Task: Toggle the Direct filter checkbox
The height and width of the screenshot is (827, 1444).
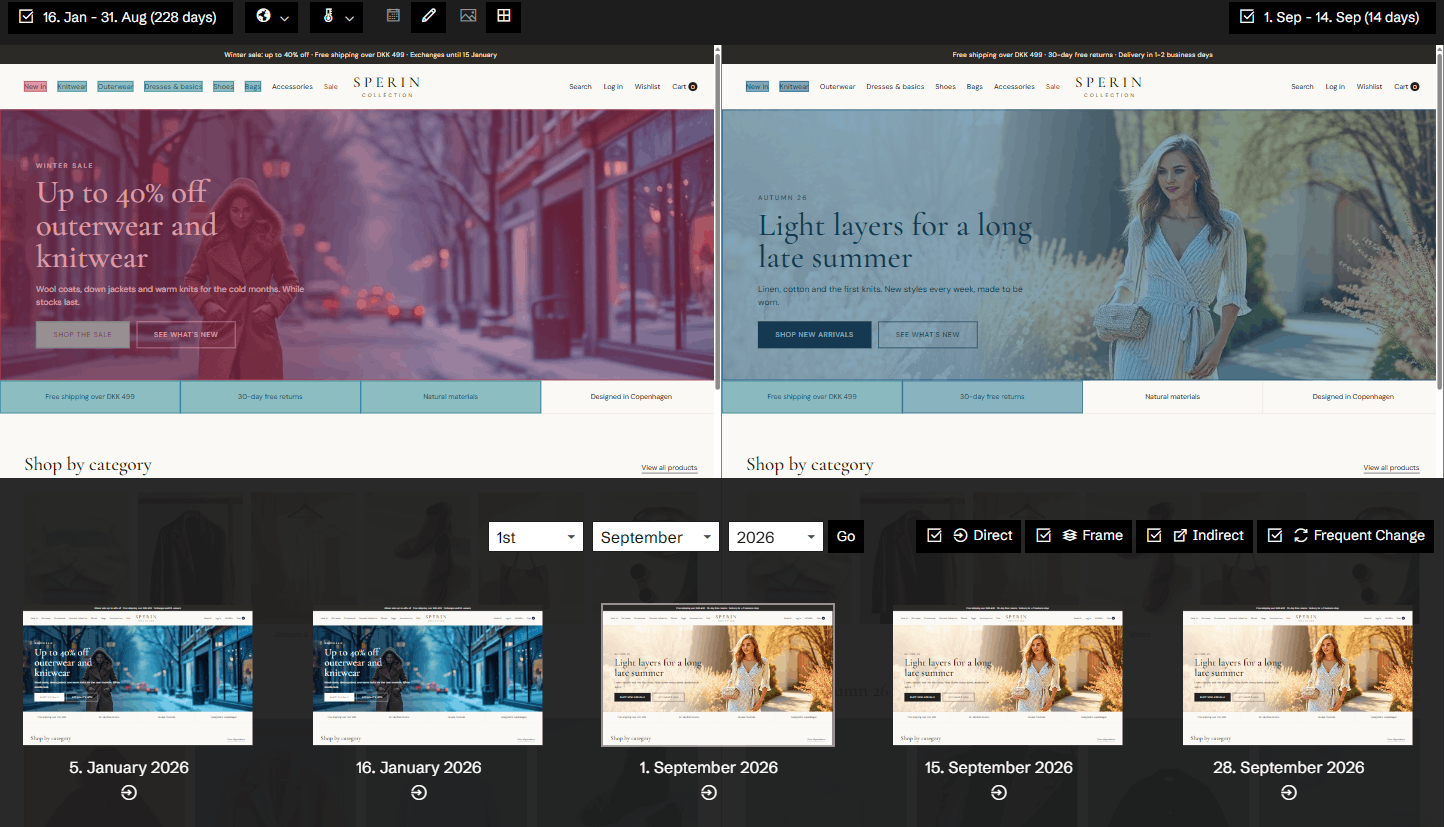Action: (934, 536)
